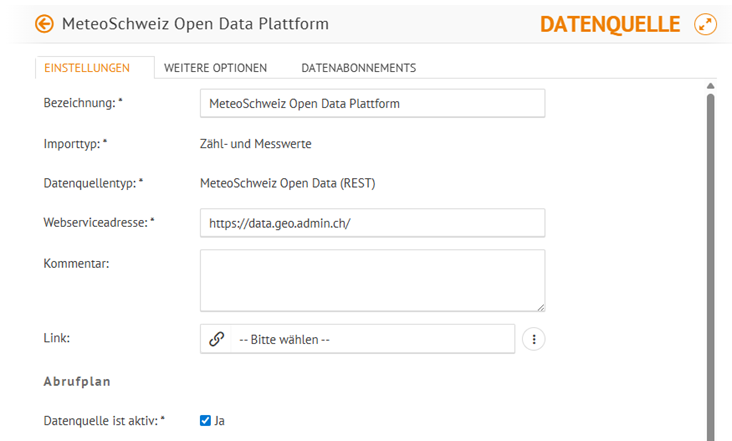Click the MeteoSchweiz Open Data (REST) value
This screenshot has width=732, height=441.
tap(288, 183)
